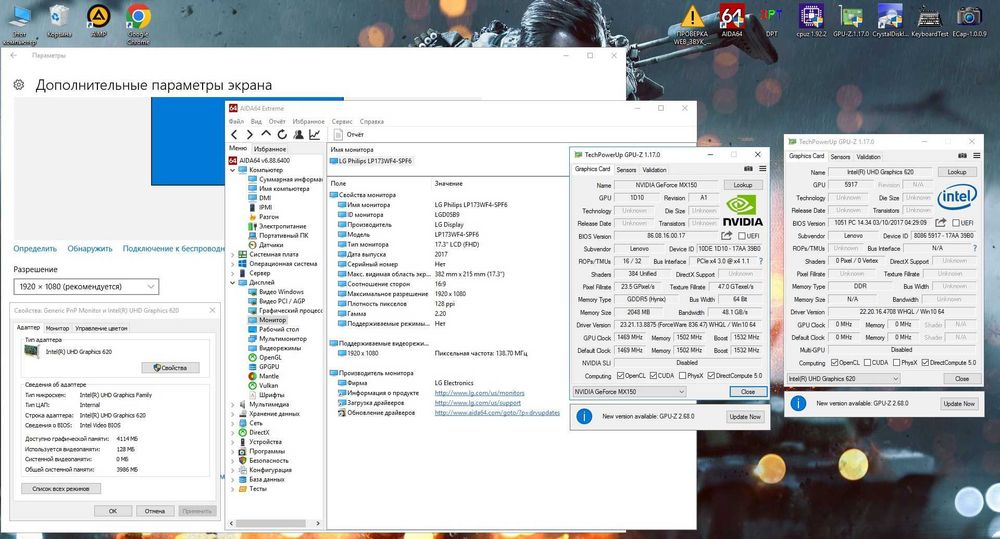Expand the Сервер tree node

232,273
